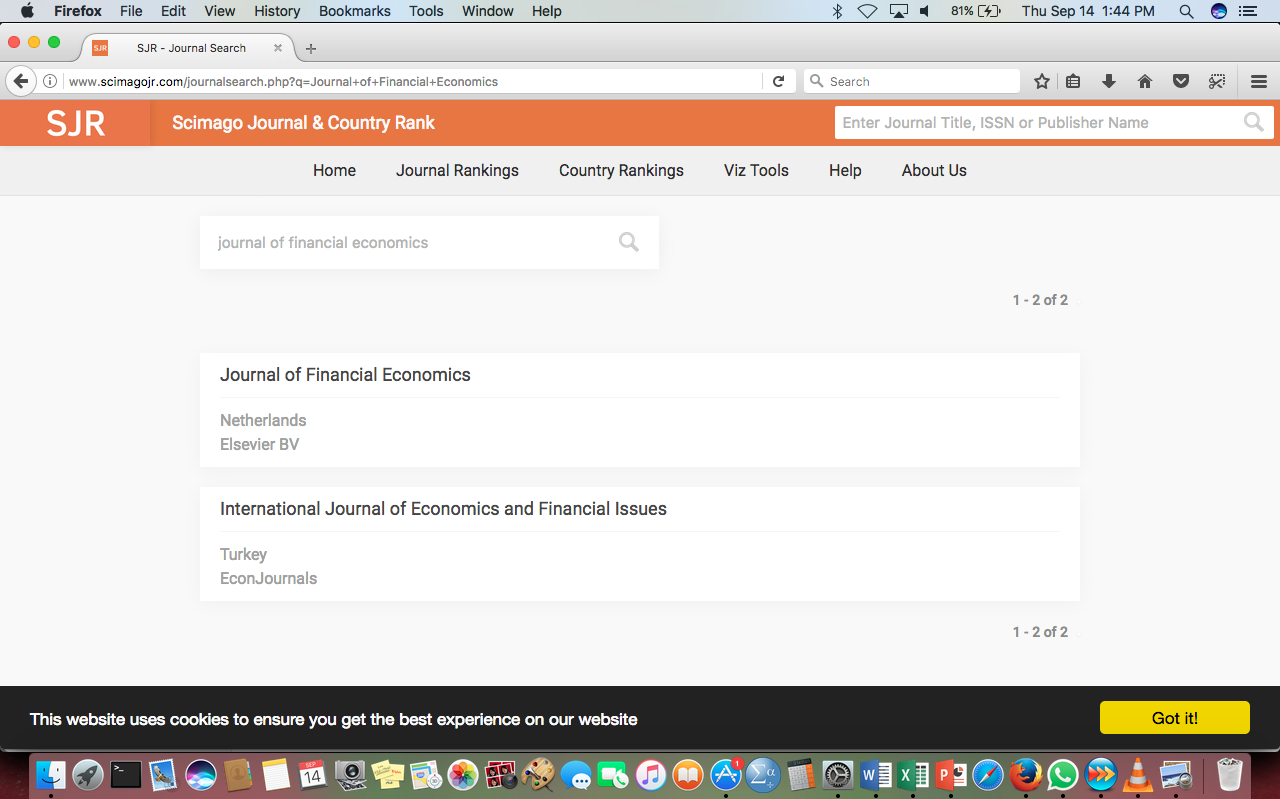Show bookmarks list icon in Firefox toolbar
1280x799 pixels.
(1073, 82)
